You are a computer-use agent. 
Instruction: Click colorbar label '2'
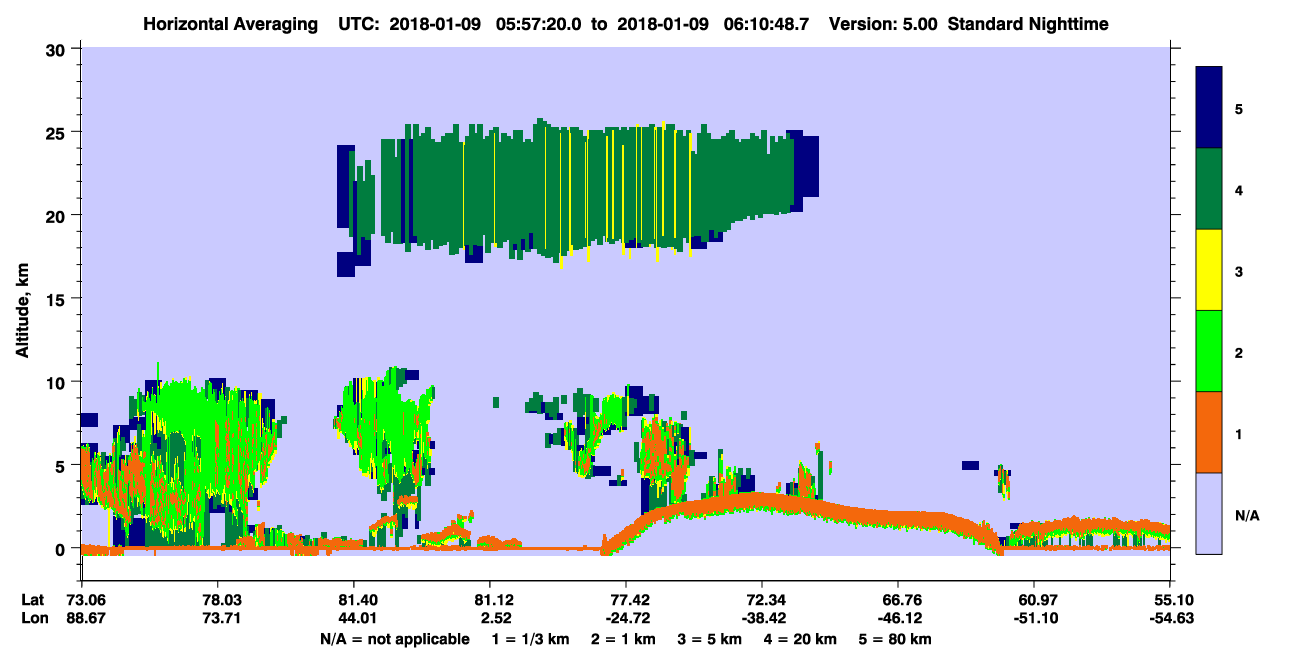click(x=1239, y=351)
